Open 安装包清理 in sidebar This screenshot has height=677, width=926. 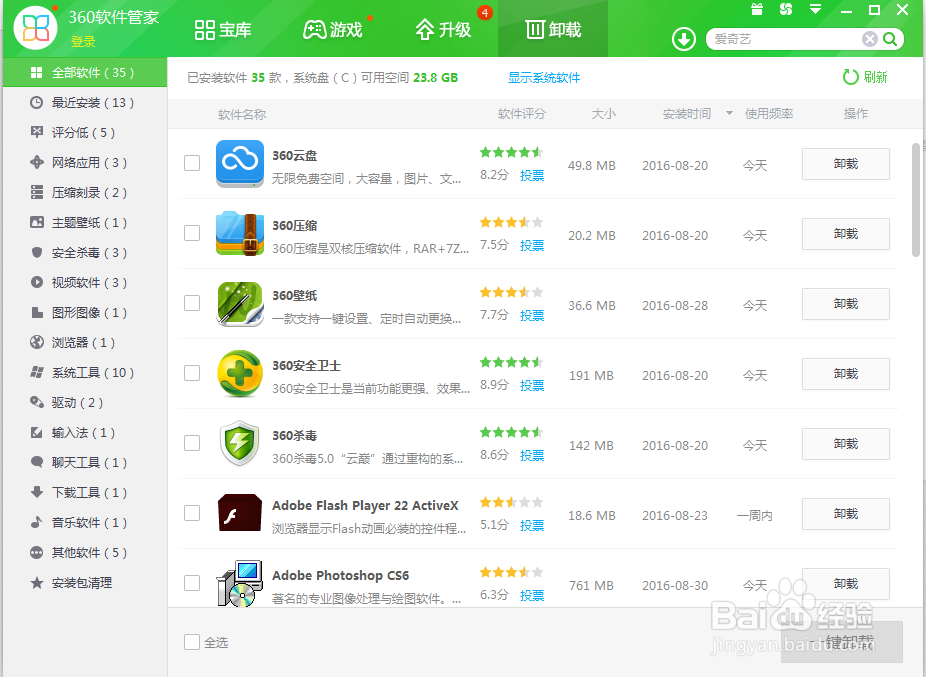coord(85,583)
